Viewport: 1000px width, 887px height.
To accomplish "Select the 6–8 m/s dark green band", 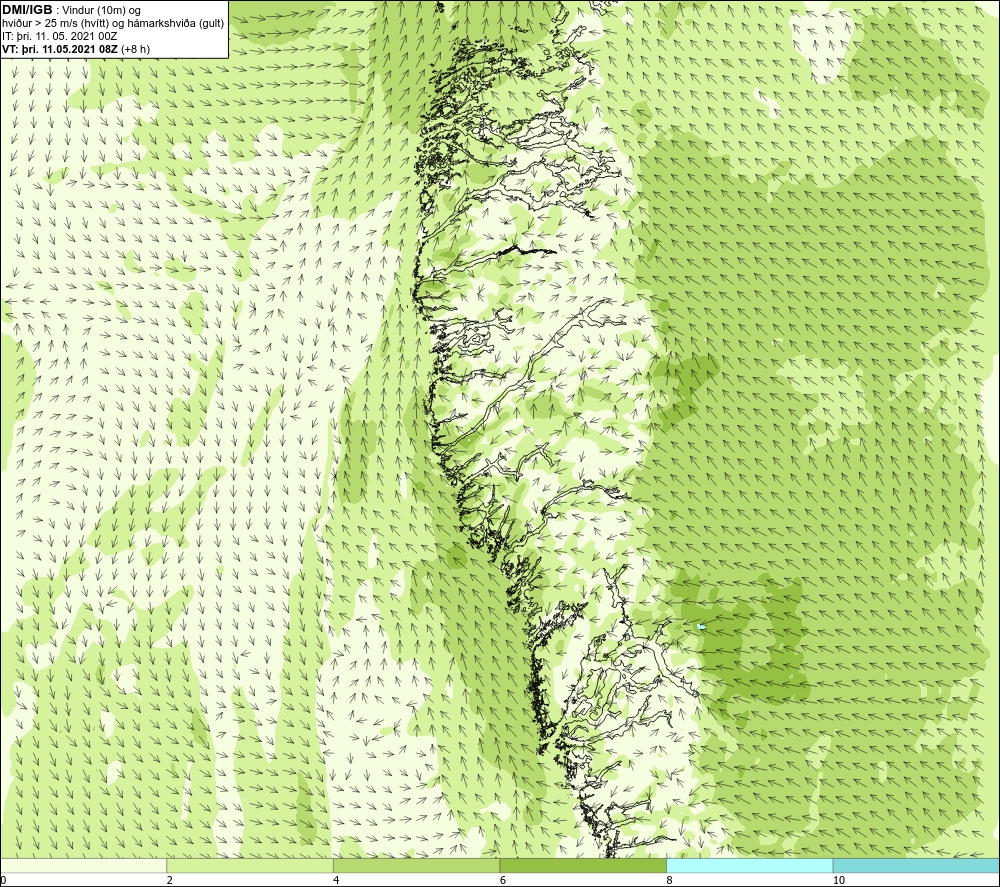I will (583, 865).
